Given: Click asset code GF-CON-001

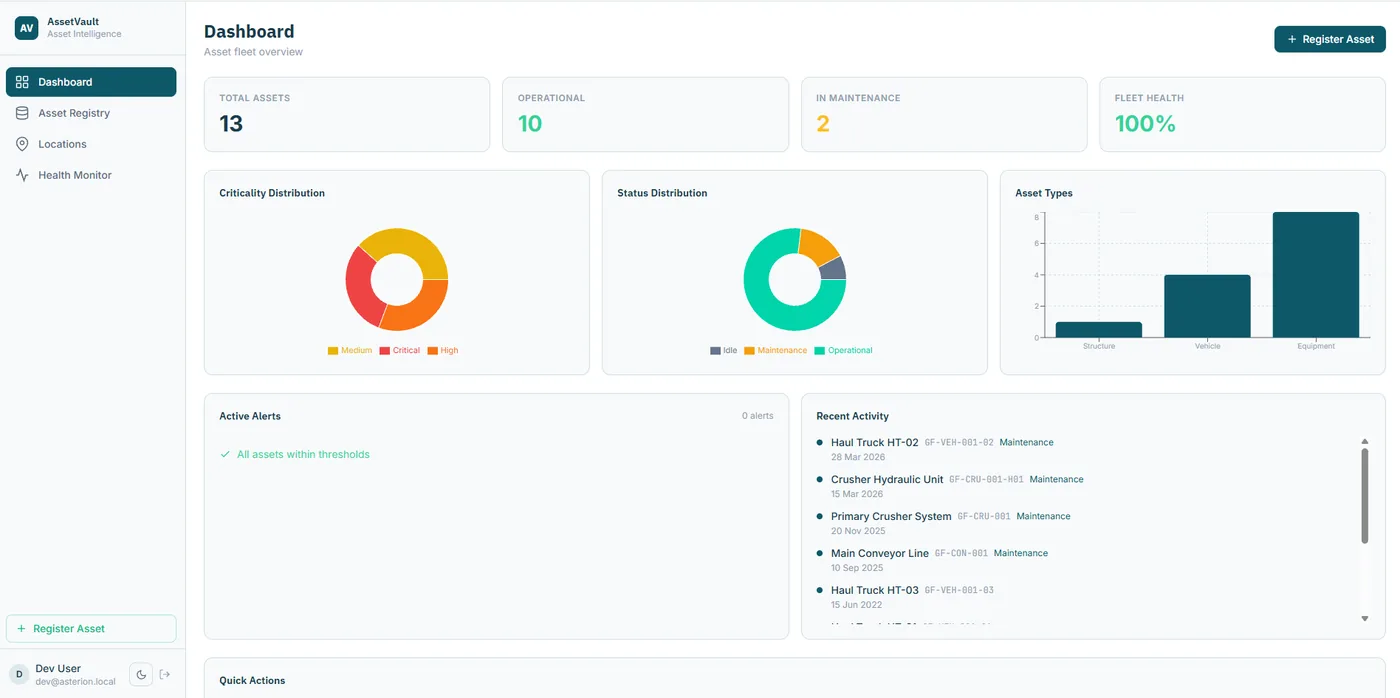Looking at the screenshot, I should point(961,553).
